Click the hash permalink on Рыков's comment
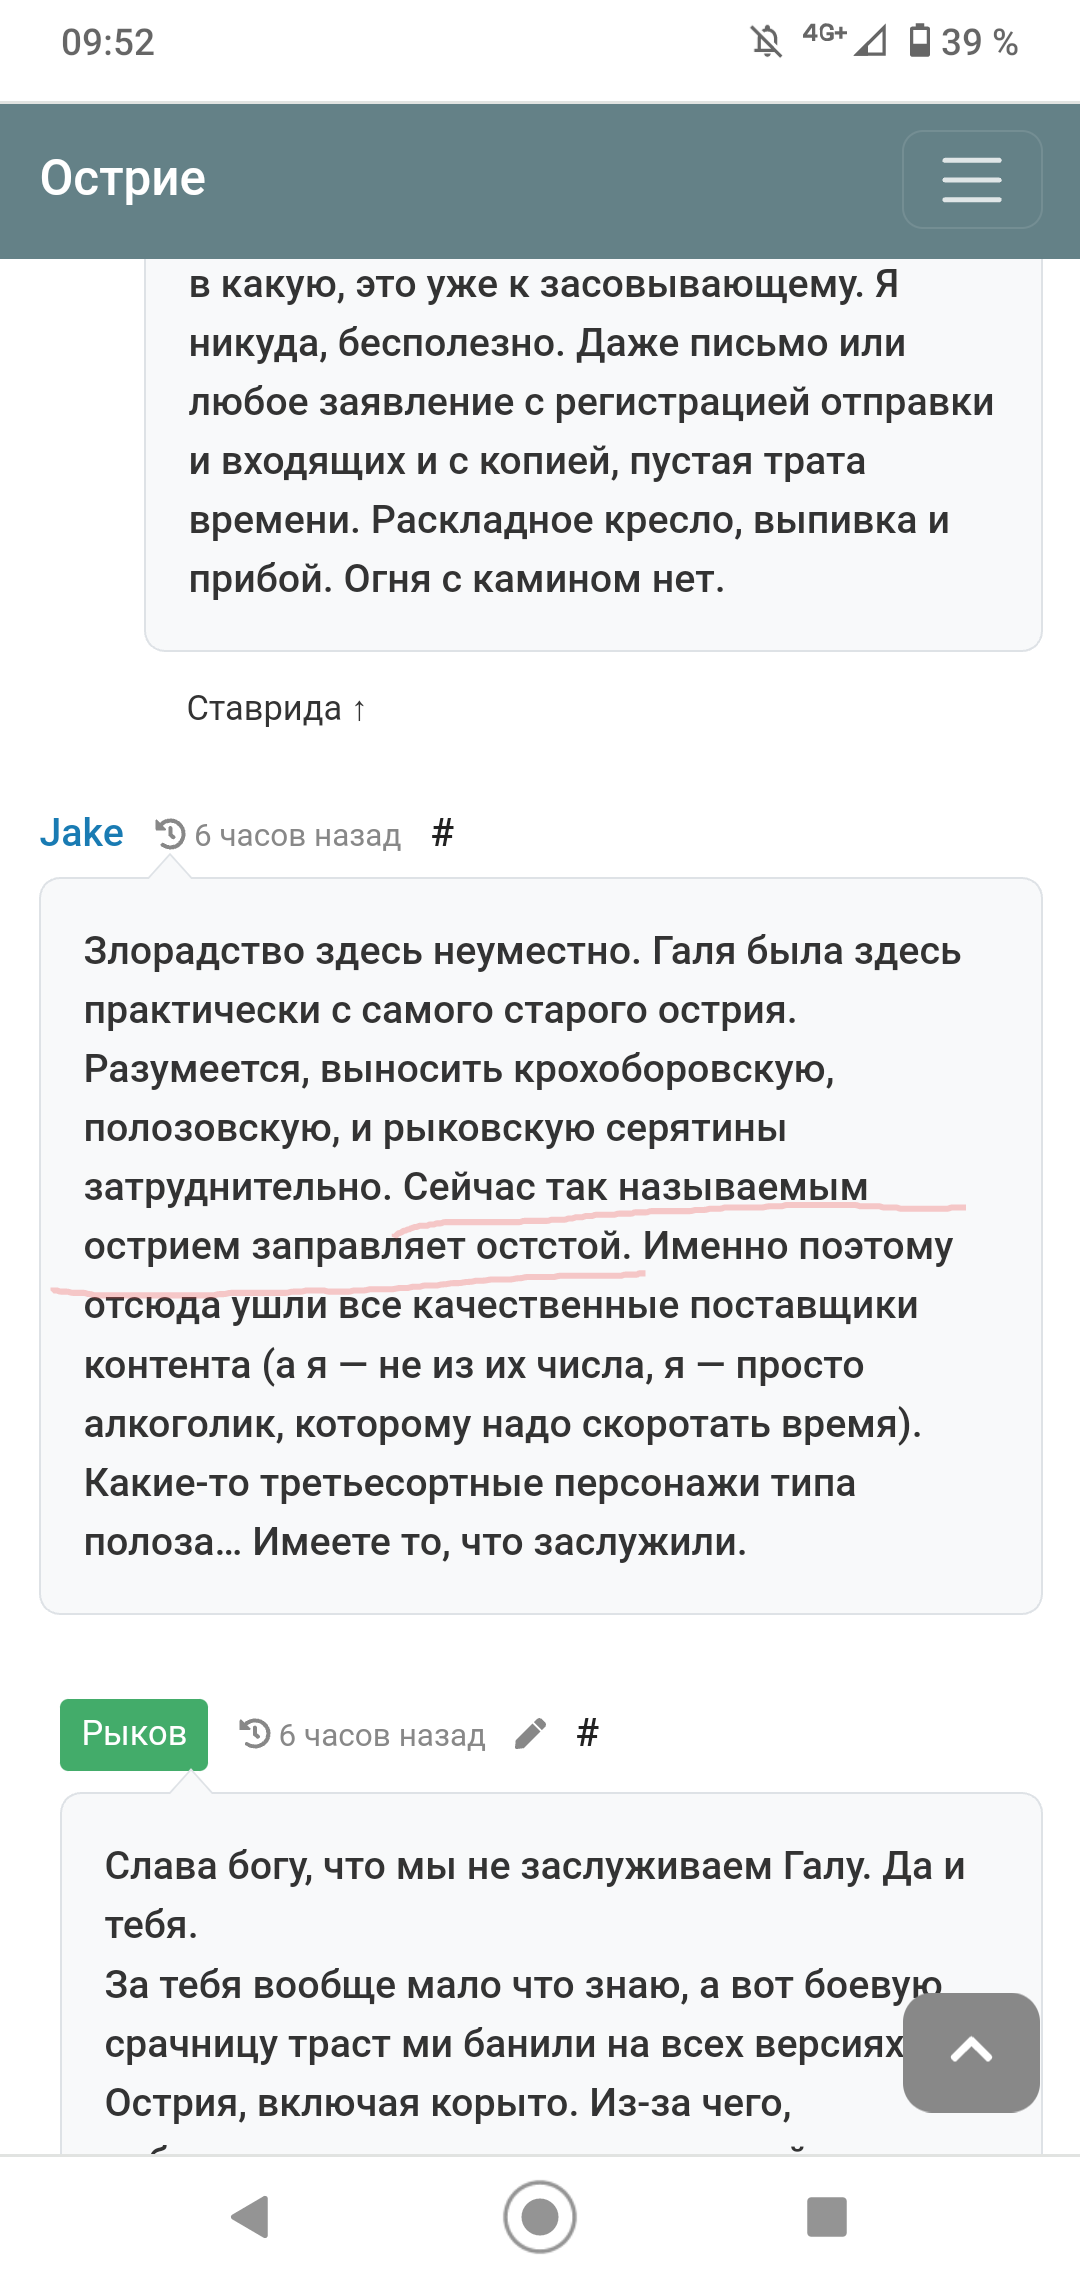 tap(588, 1733)
